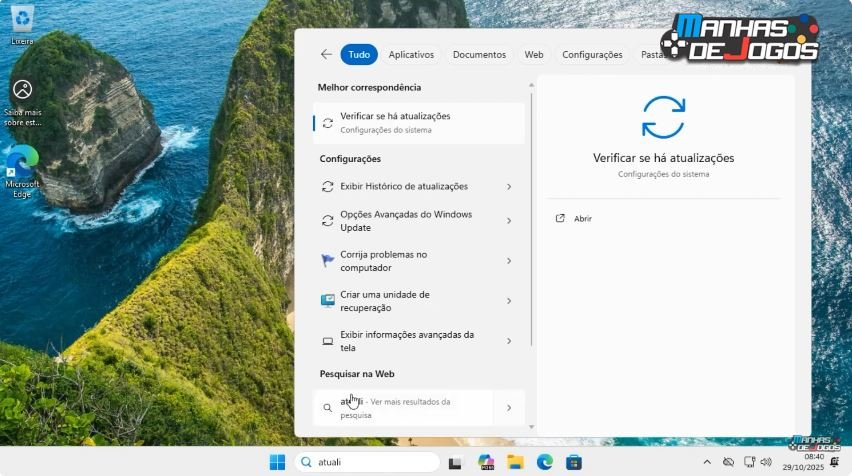Expand Exibir Histórico de atualizações chevron
The image size is (852, 476).
click(x=509, y=187)
